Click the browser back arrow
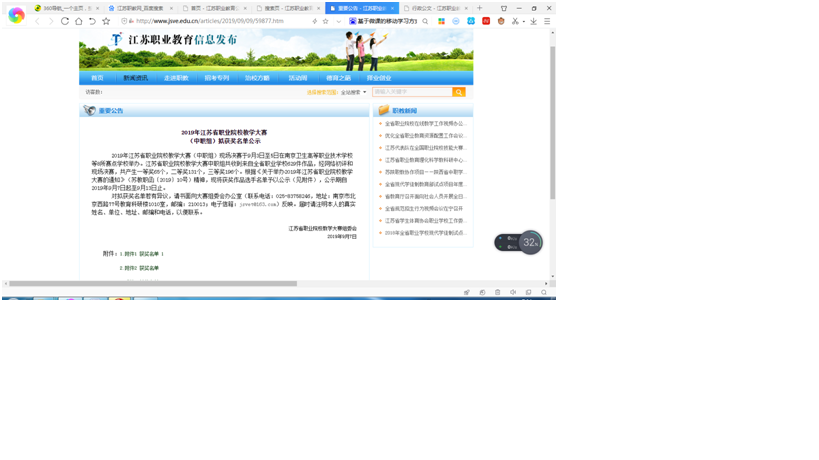 point(37,21)
